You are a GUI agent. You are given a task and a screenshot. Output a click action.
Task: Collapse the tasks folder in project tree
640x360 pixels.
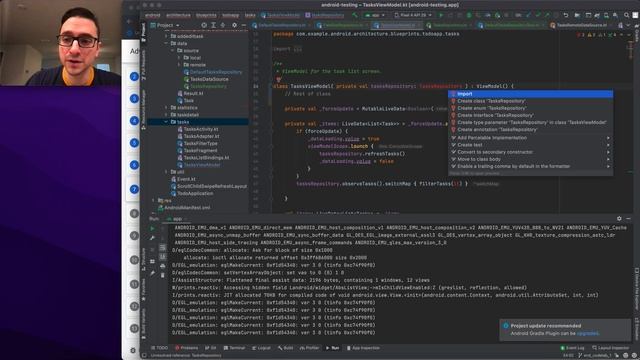(x=166, y=122)
